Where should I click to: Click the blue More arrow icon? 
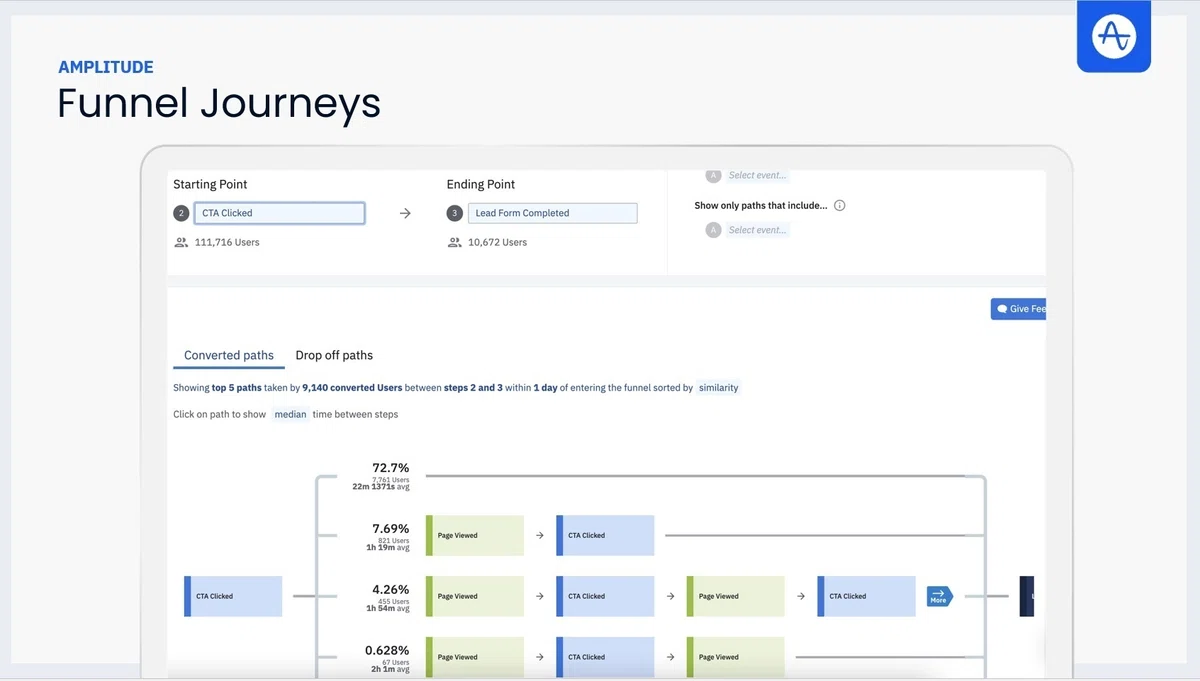(x=939, y=596)
